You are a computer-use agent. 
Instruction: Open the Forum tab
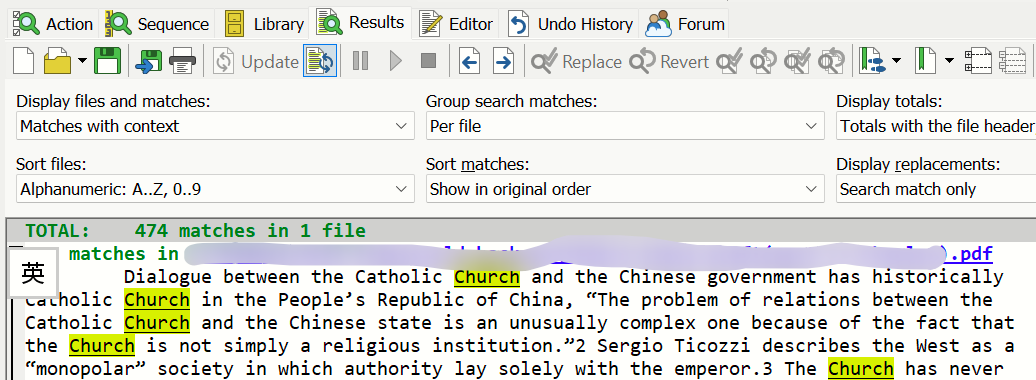(x=686, y=24)
